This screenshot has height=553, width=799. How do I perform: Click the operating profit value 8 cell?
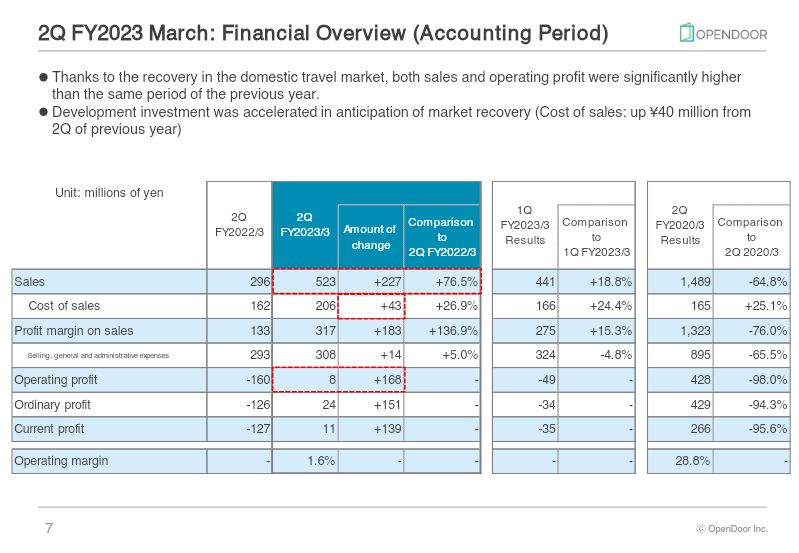click(305, 380)
